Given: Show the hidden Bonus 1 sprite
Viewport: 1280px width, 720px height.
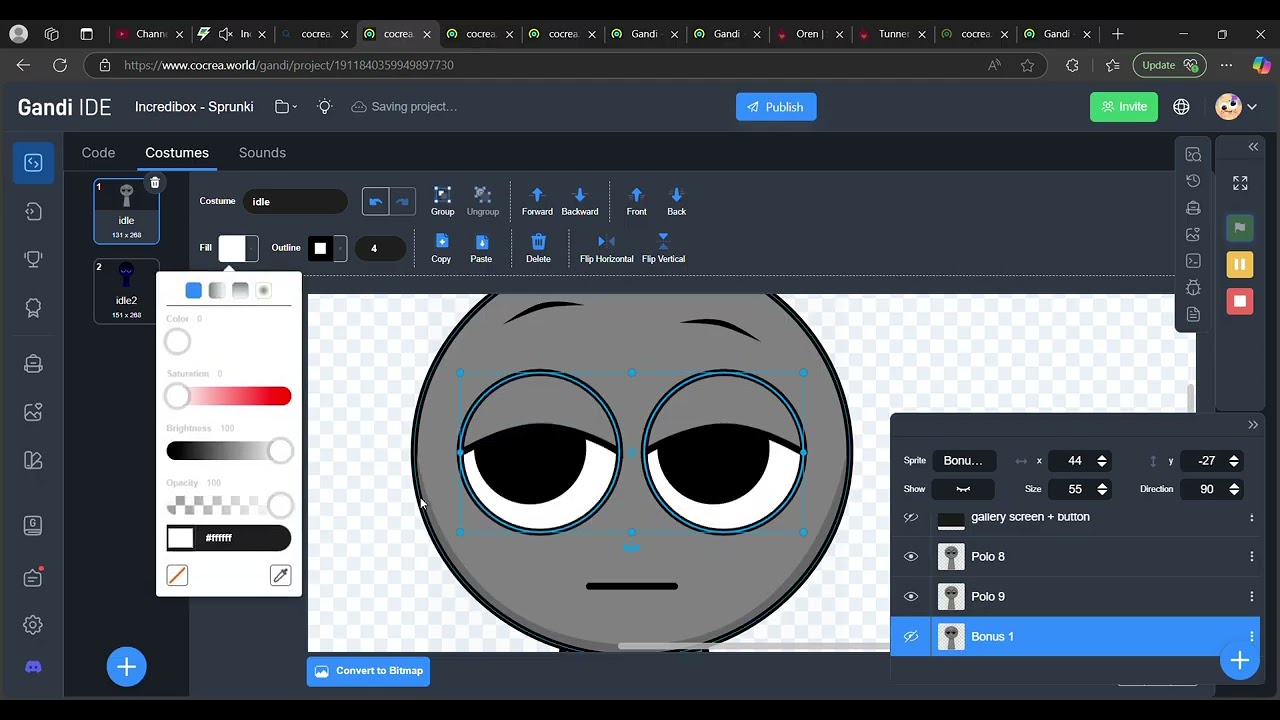Looking at the screenshot, I should coord(911,637).
